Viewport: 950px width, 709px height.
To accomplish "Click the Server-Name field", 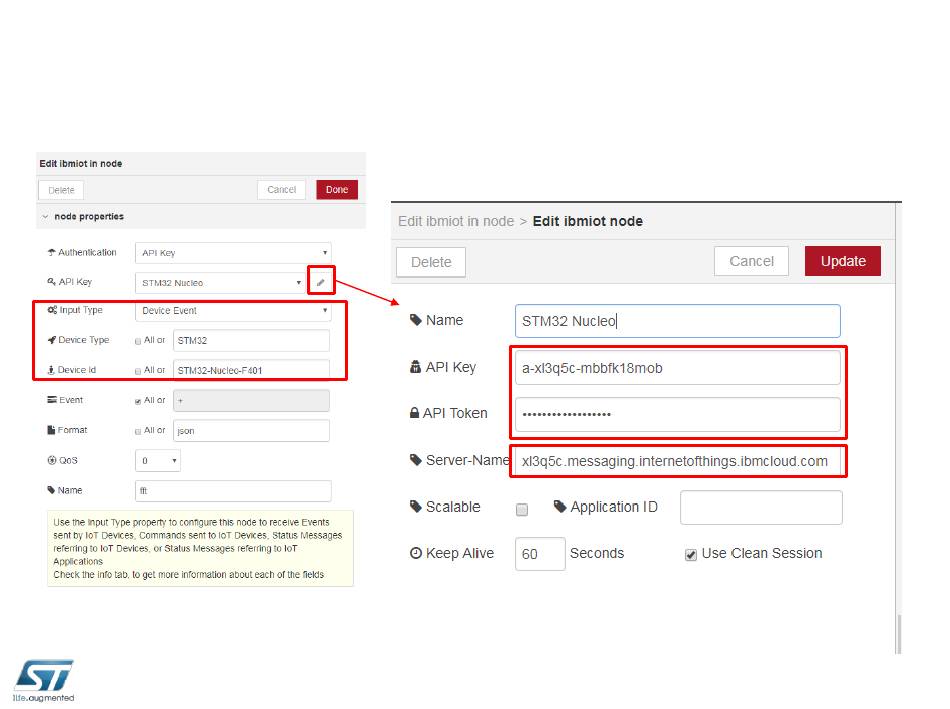I will [x=677, y=461].
